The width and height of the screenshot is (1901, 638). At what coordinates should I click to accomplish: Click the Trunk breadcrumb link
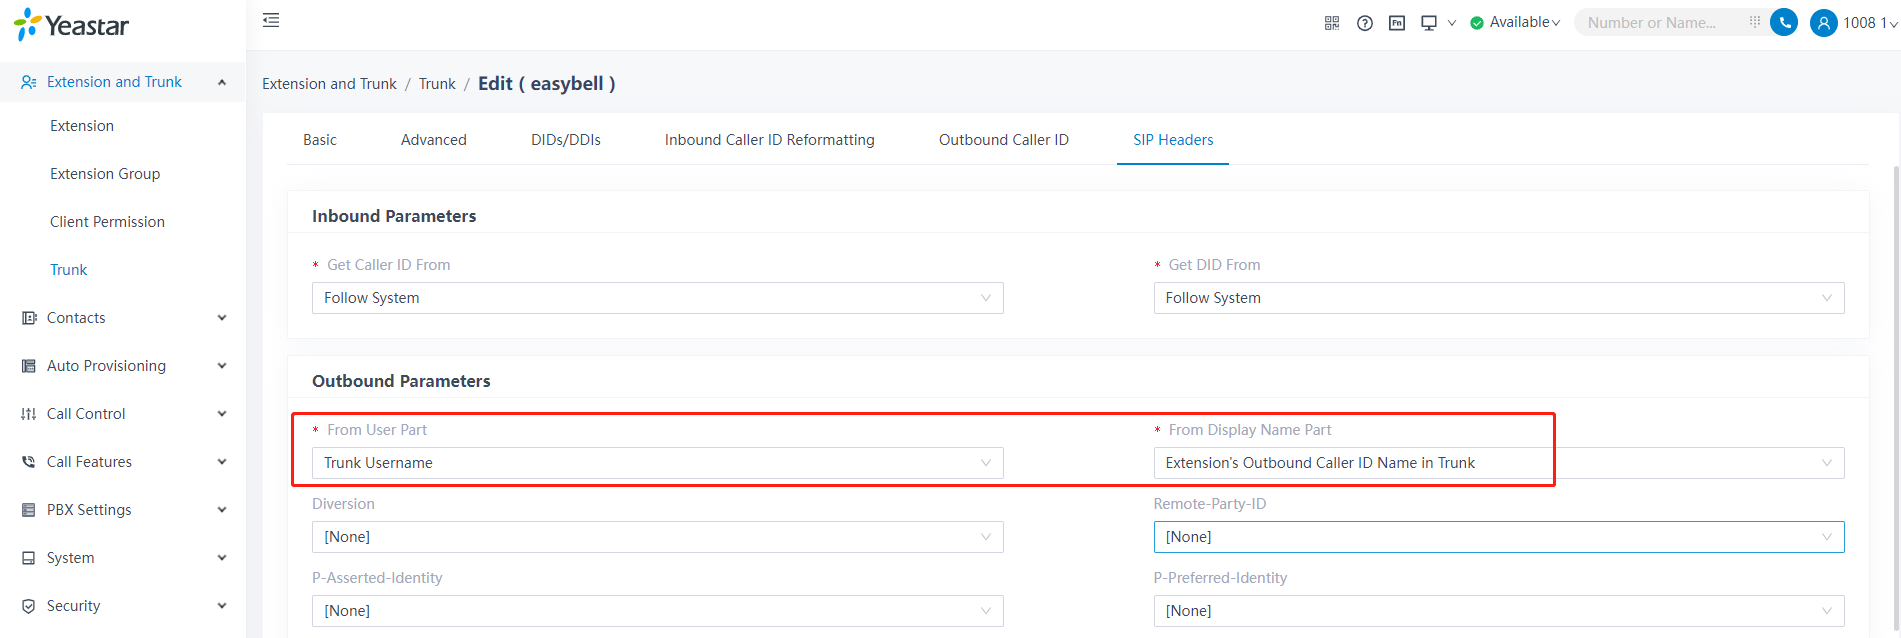point(437,84)
